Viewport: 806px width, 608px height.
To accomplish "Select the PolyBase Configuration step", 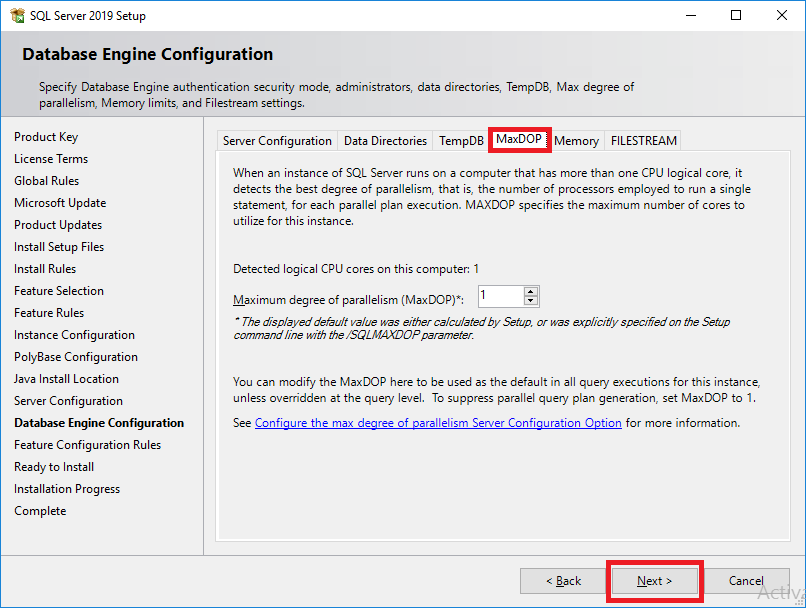I will 76,357.
